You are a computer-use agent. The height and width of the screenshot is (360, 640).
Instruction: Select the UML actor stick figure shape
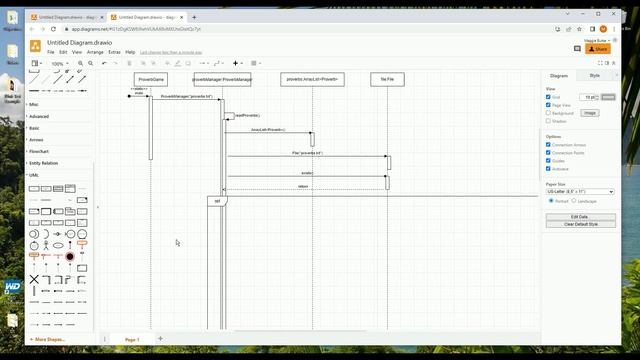pos(46,245)
